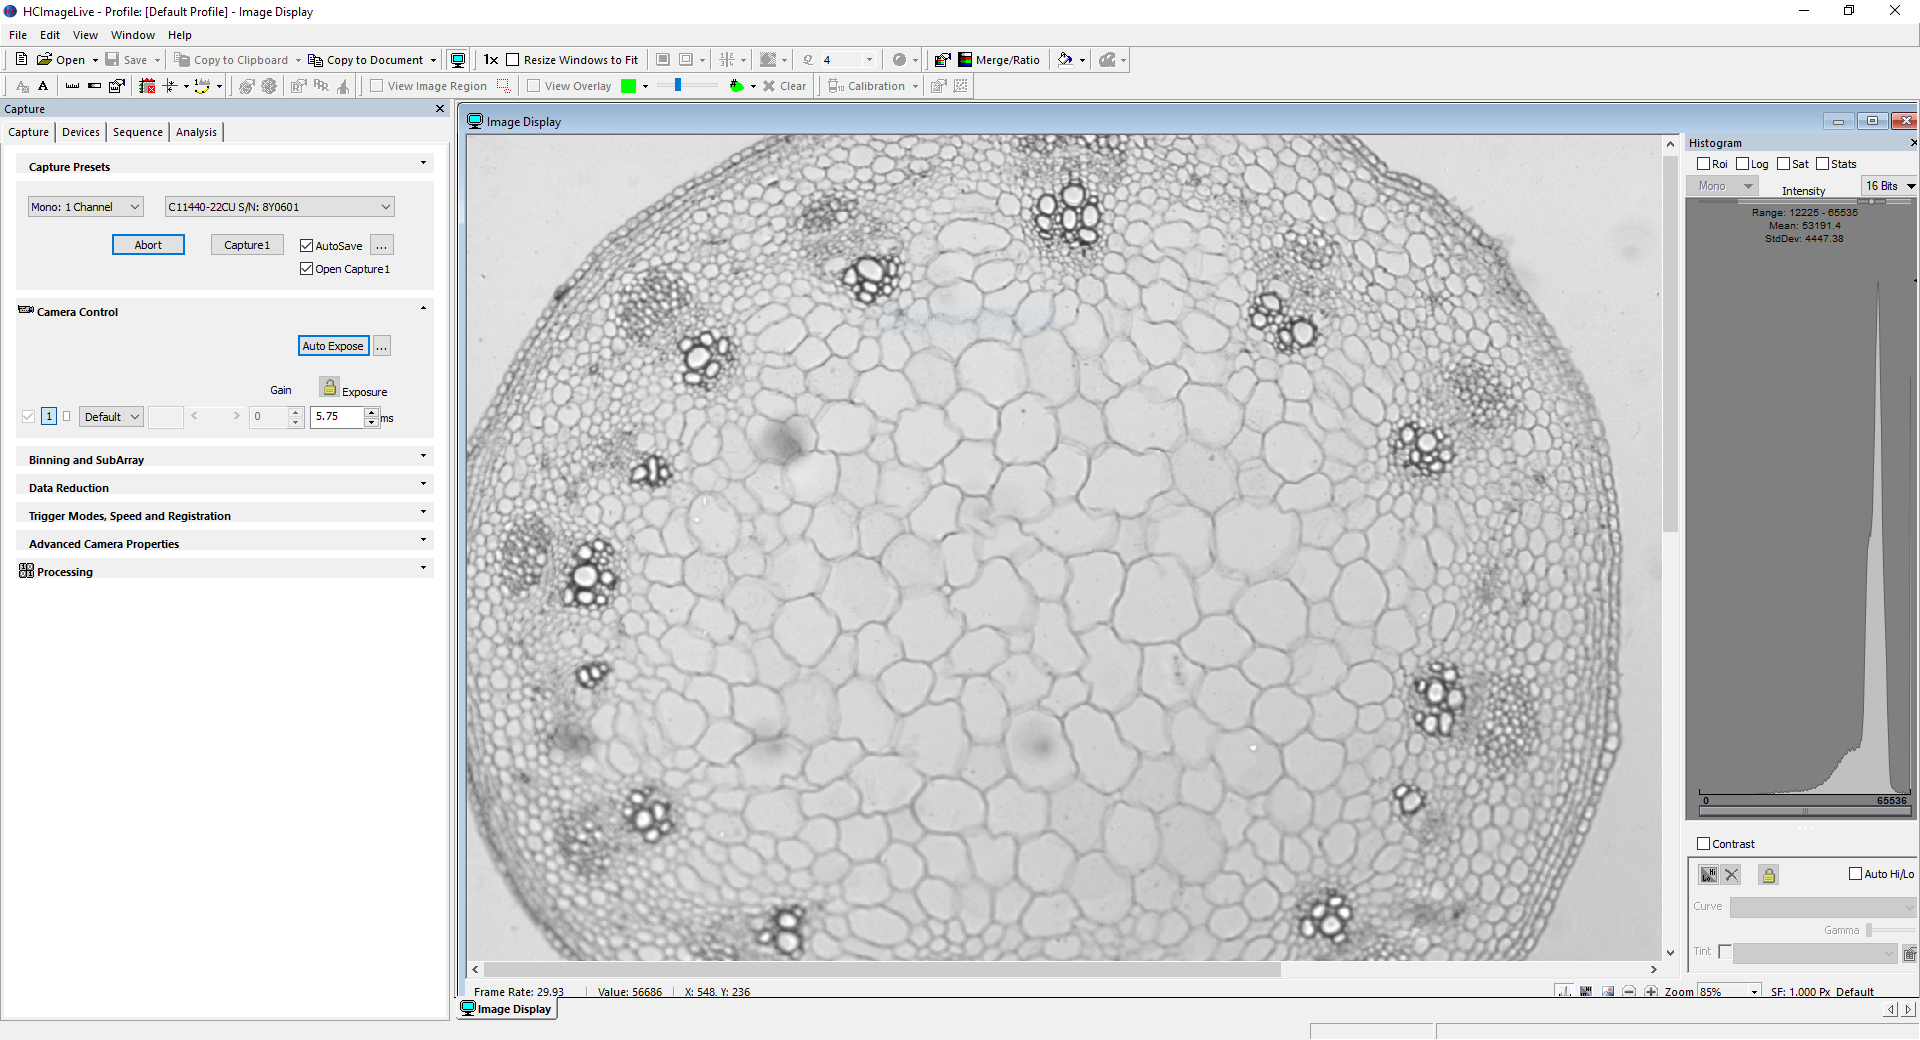Click the green overlay color swatch
This screenshot has height=1040, width=1920.
tap(629, 86)
